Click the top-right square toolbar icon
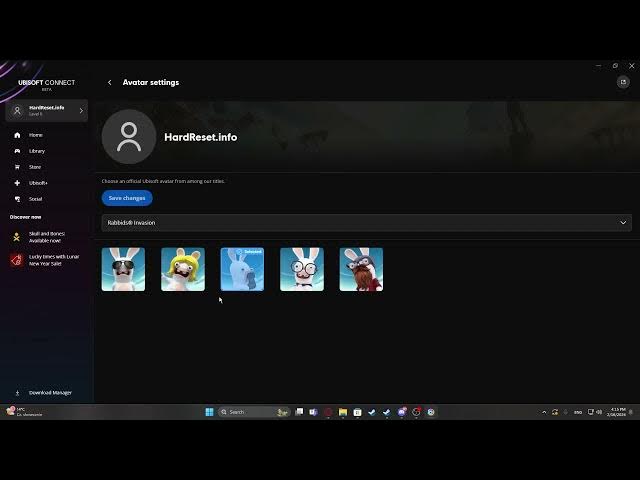Viewport: 640px width, 480px height. 623,82
